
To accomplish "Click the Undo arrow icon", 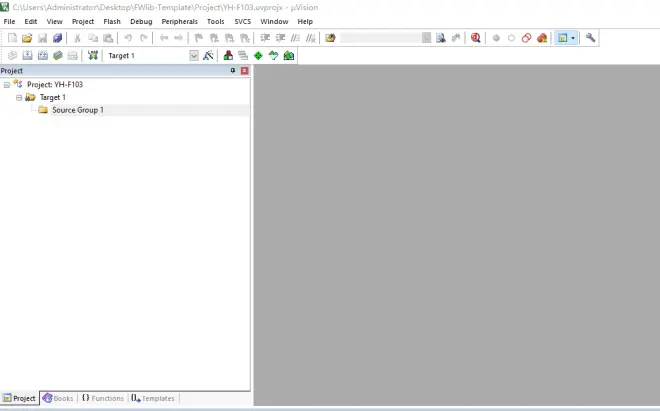I will [x=128, y=38].
